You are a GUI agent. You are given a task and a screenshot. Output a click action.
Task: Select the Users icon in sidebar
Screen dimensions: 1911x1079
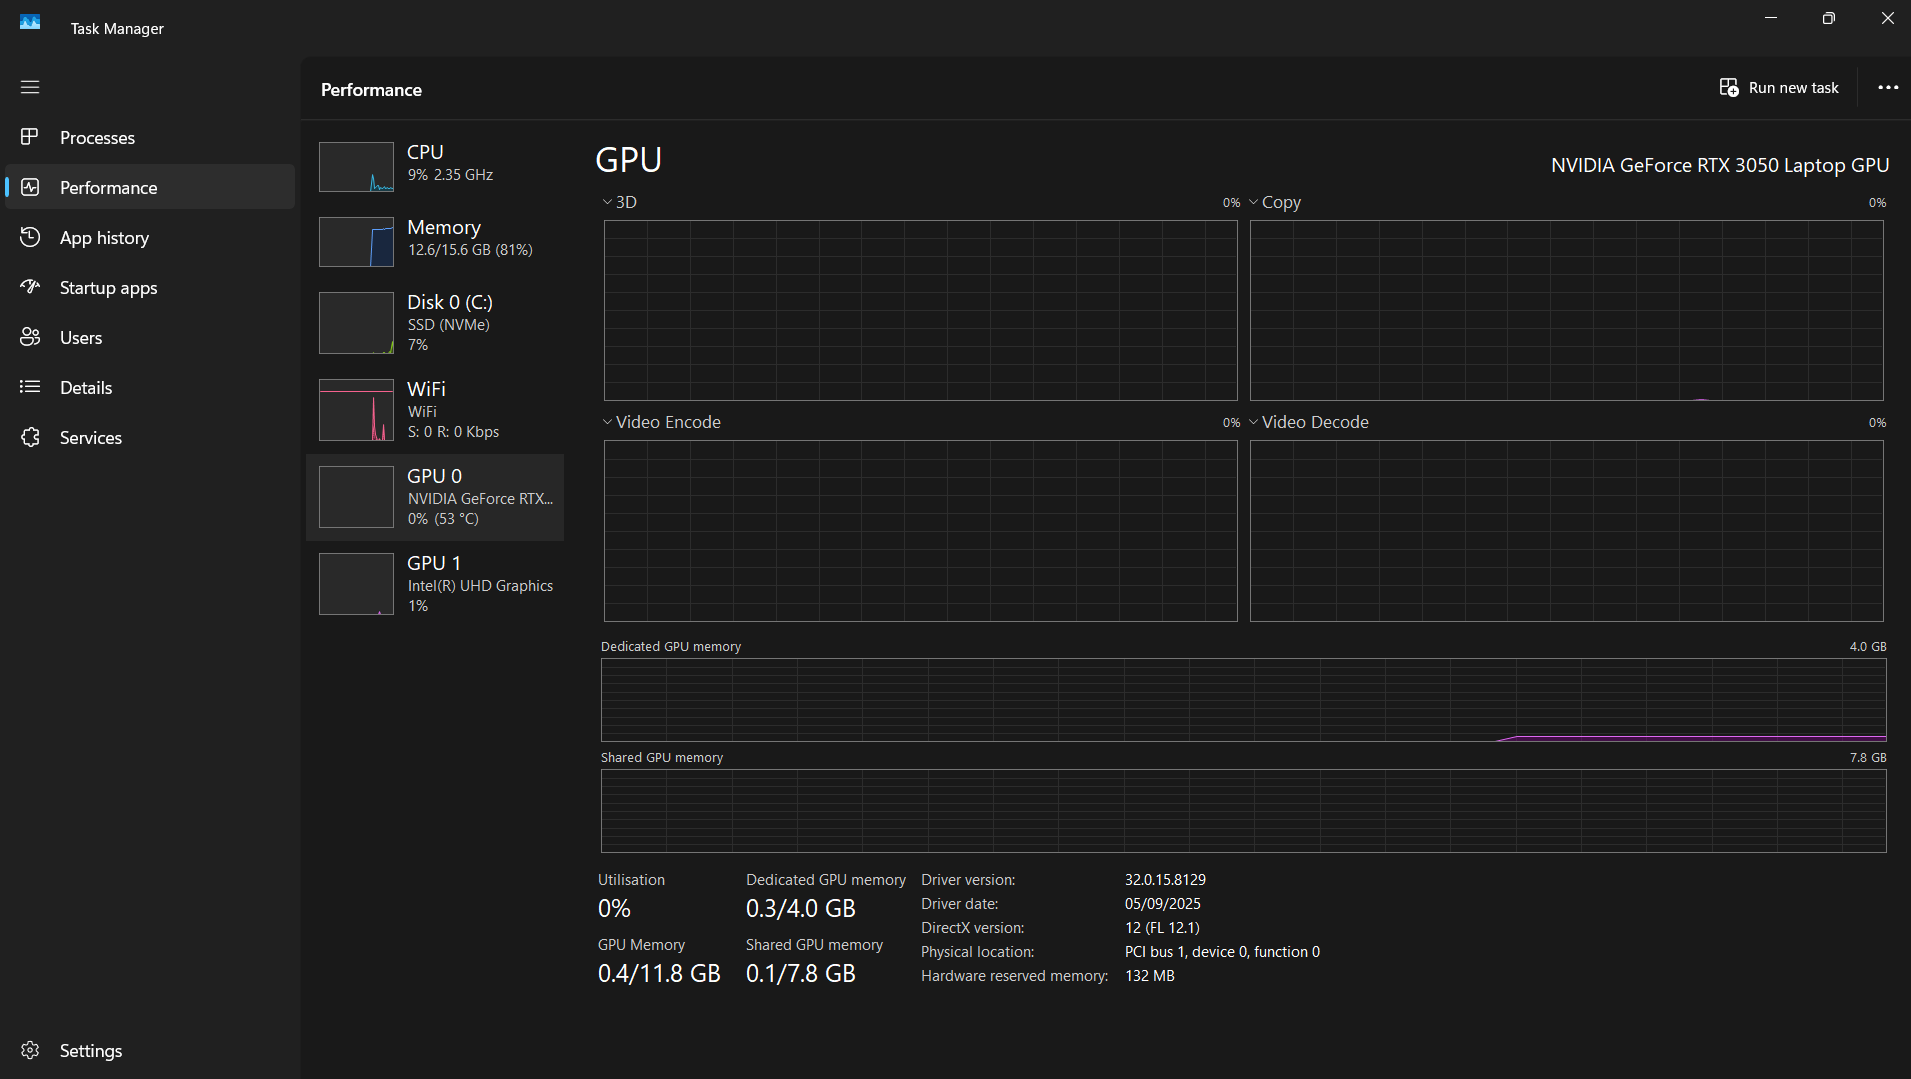point(30,337)
